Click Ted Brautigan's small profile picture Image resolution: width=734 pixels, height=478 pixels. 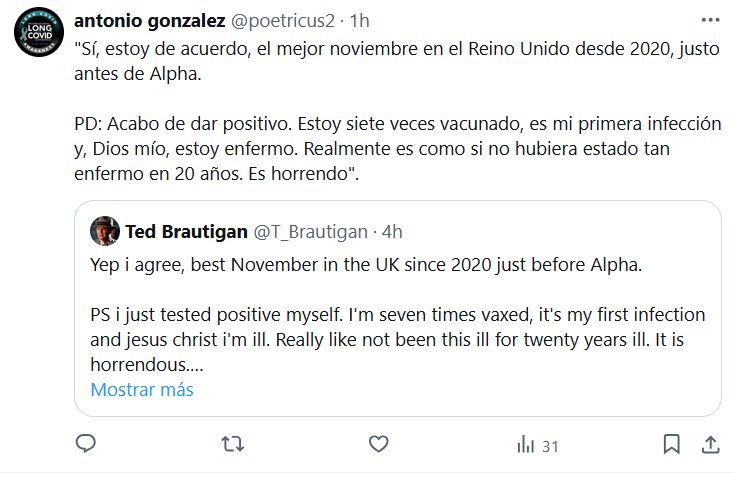[x=105, y=231]
